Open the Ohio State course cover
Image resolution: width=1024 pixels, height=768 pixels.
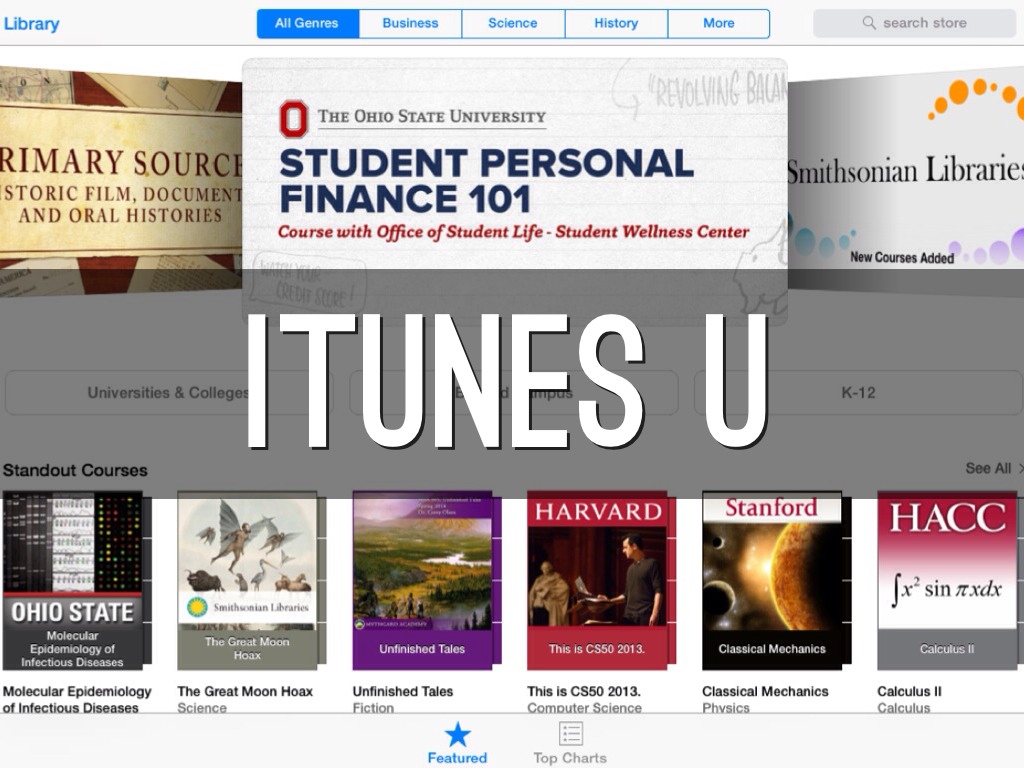(x=73, y=581)
